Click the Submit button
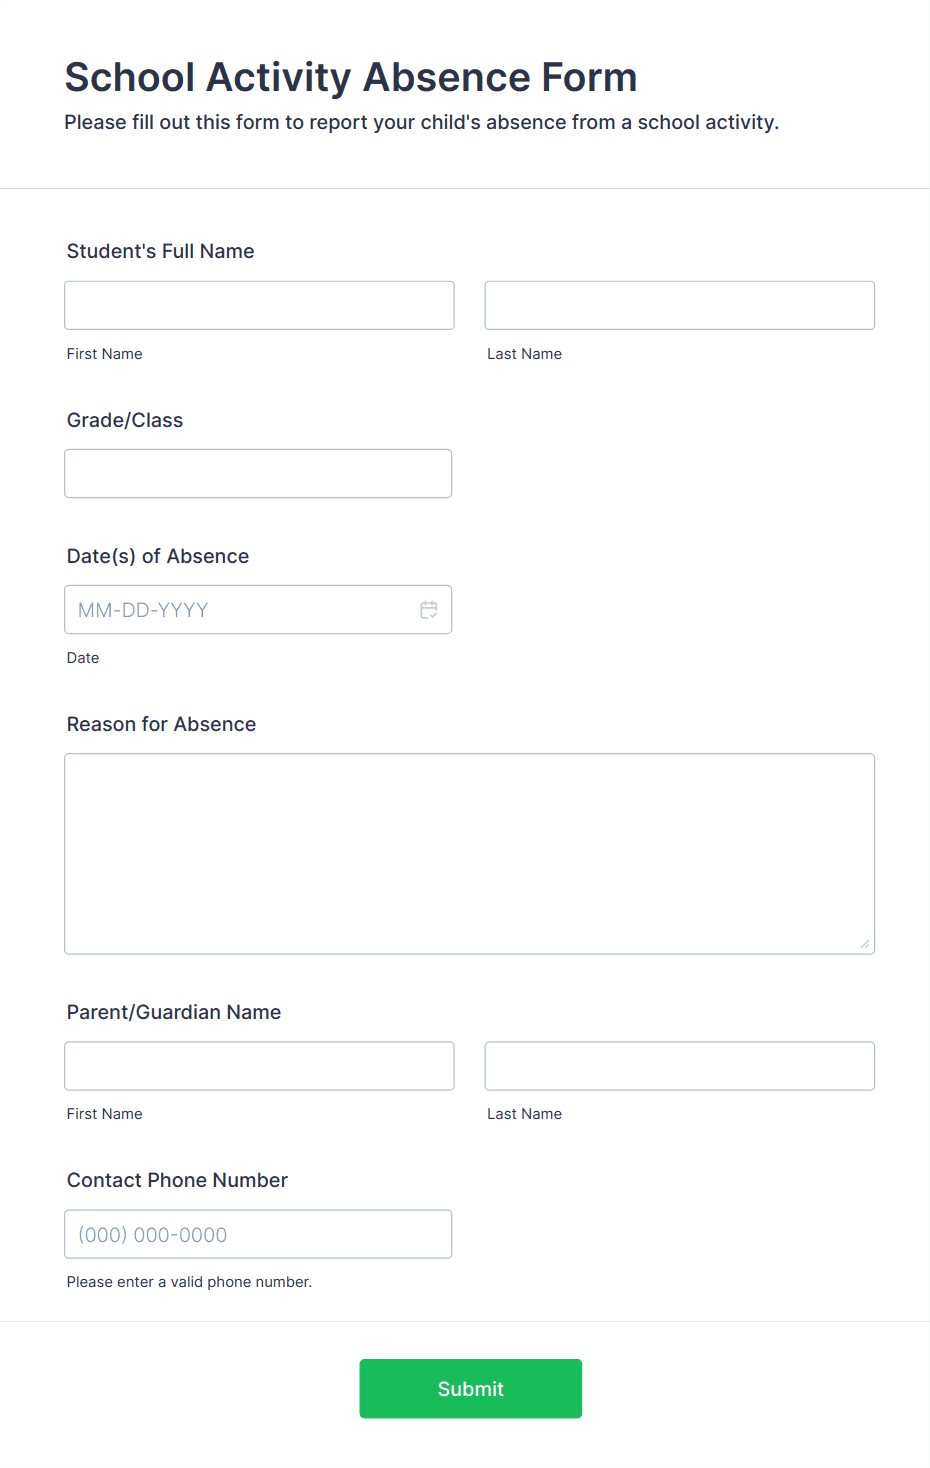The width and height of the screenshot is (930, 1468). click(x=470, y=1388)
